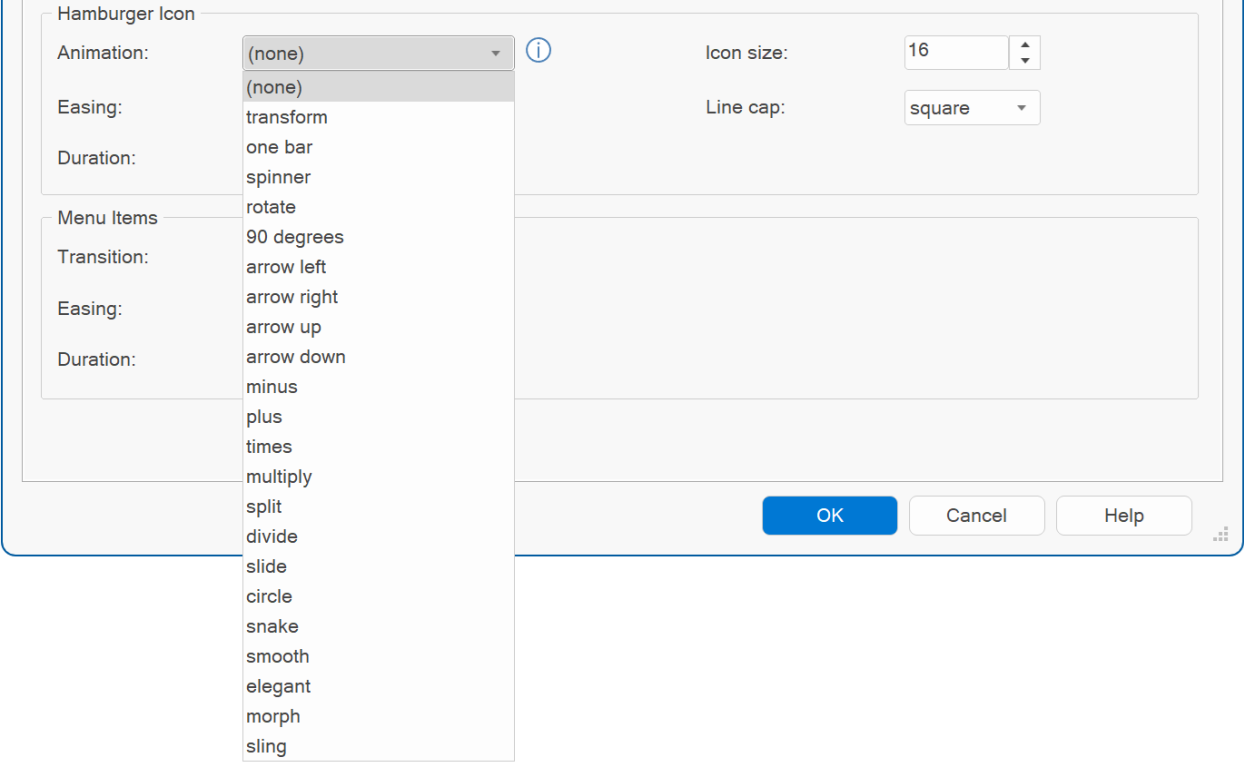Click the info icon next to Animation
Image resolution: width=1245 pixels, height=777 pixels.
click(x=540, y=52)
